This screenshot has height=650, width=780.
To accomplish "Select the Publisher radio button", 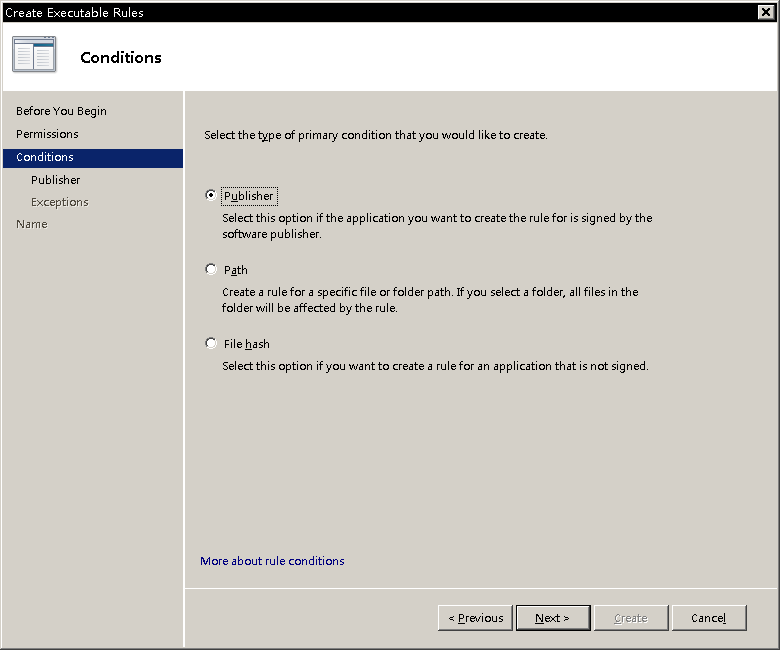I will pos(211,195).
